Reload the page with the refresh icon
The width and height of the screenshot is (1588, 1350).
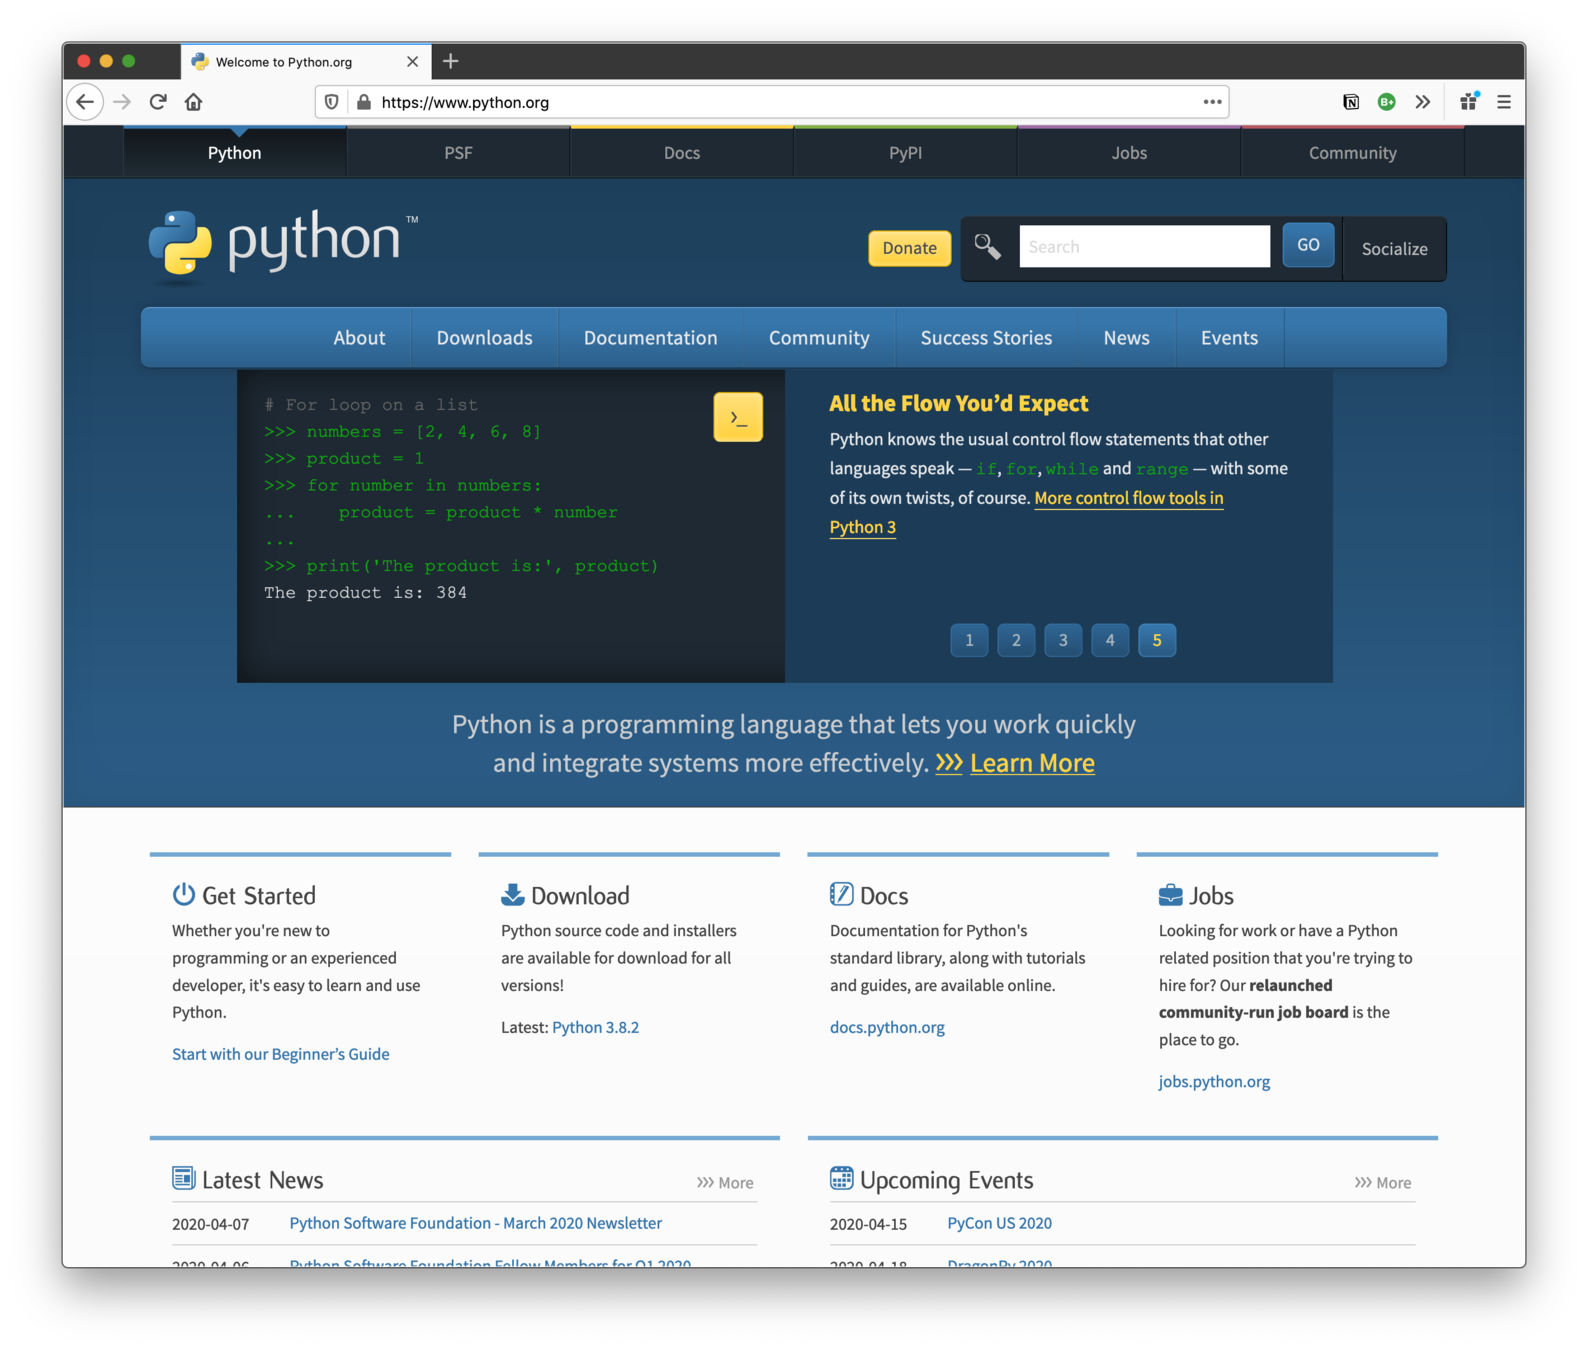point(158,102)
